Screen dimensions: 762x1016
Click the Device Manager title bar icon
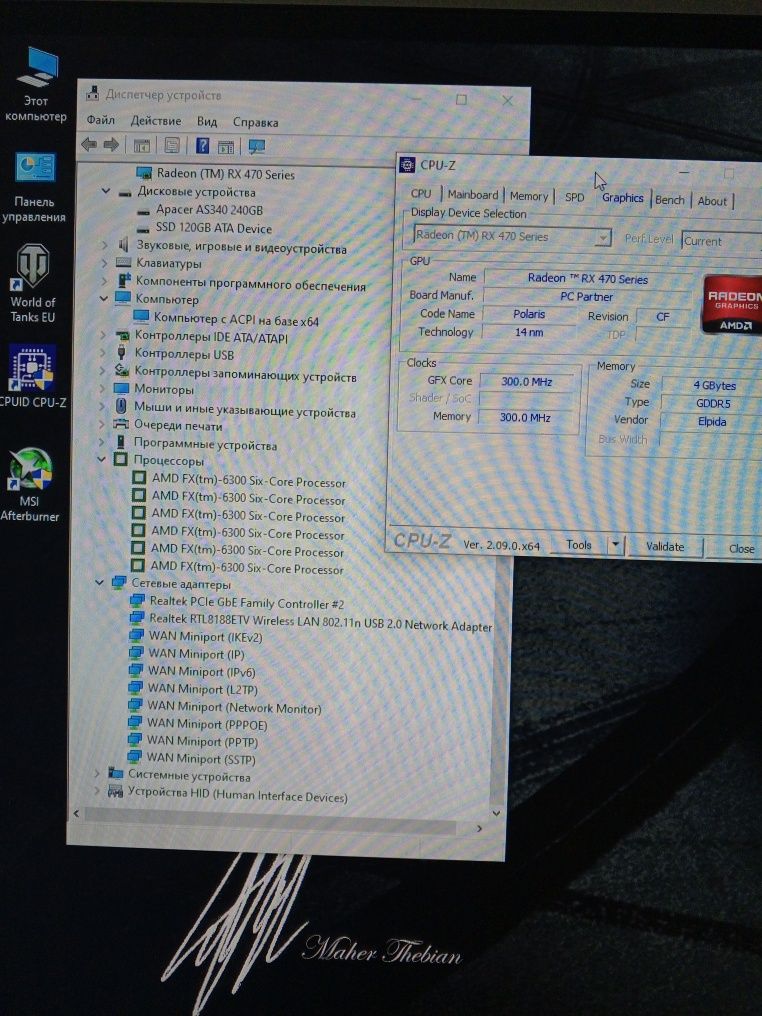(93, 93)
